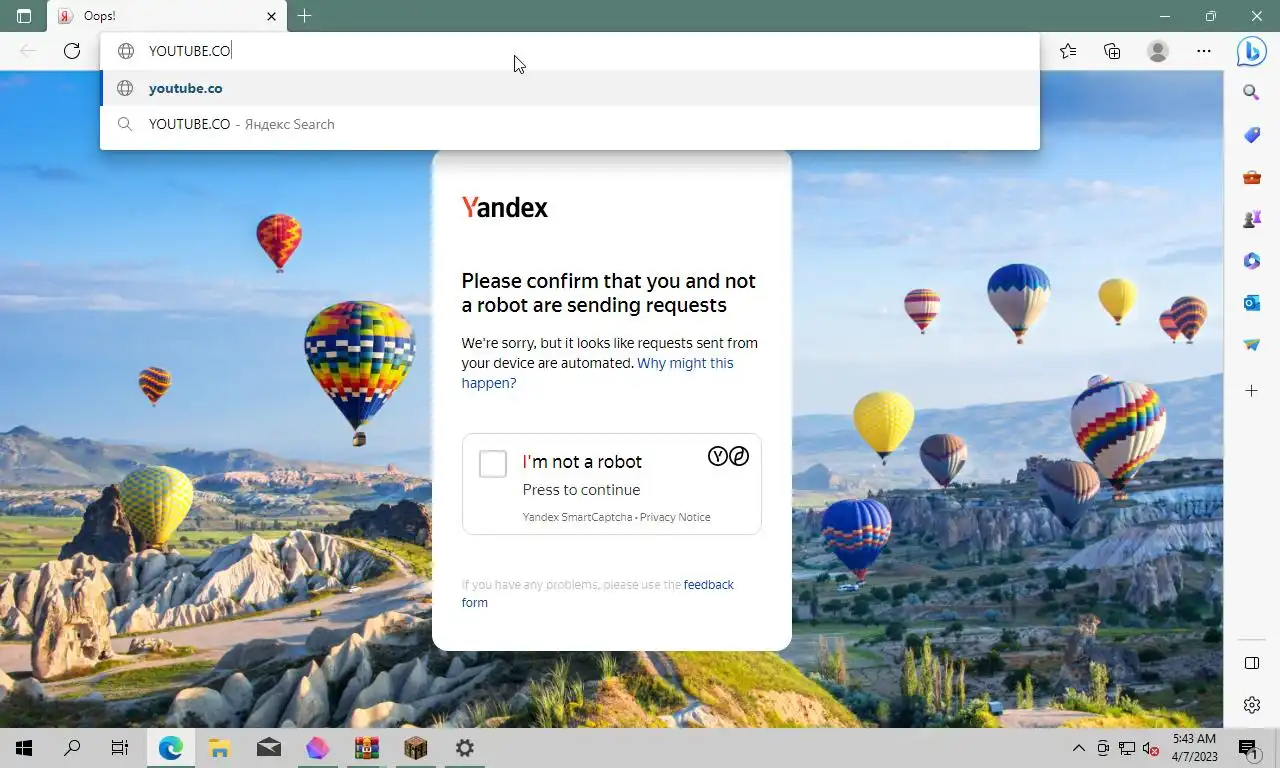Open WinRAR on taskbar
The image size is (1280, 768).
point(367,748)
